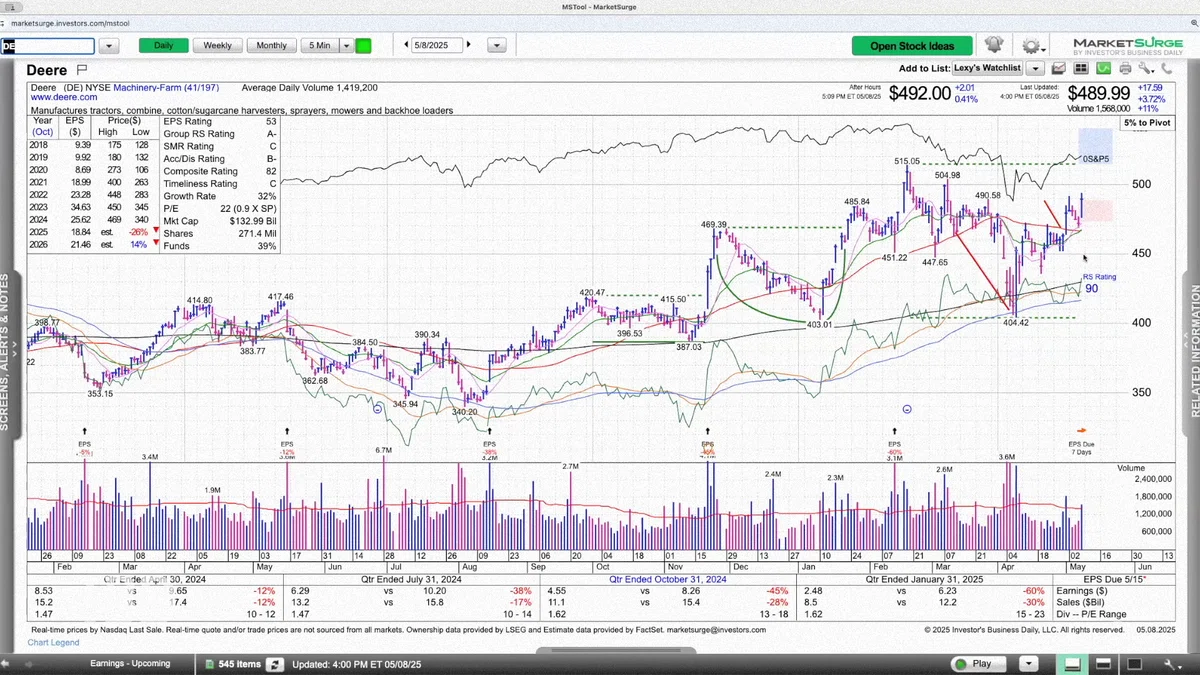Open the date picker dropdown
This screenshot has height=675, width=1200.
pos(496,45)
